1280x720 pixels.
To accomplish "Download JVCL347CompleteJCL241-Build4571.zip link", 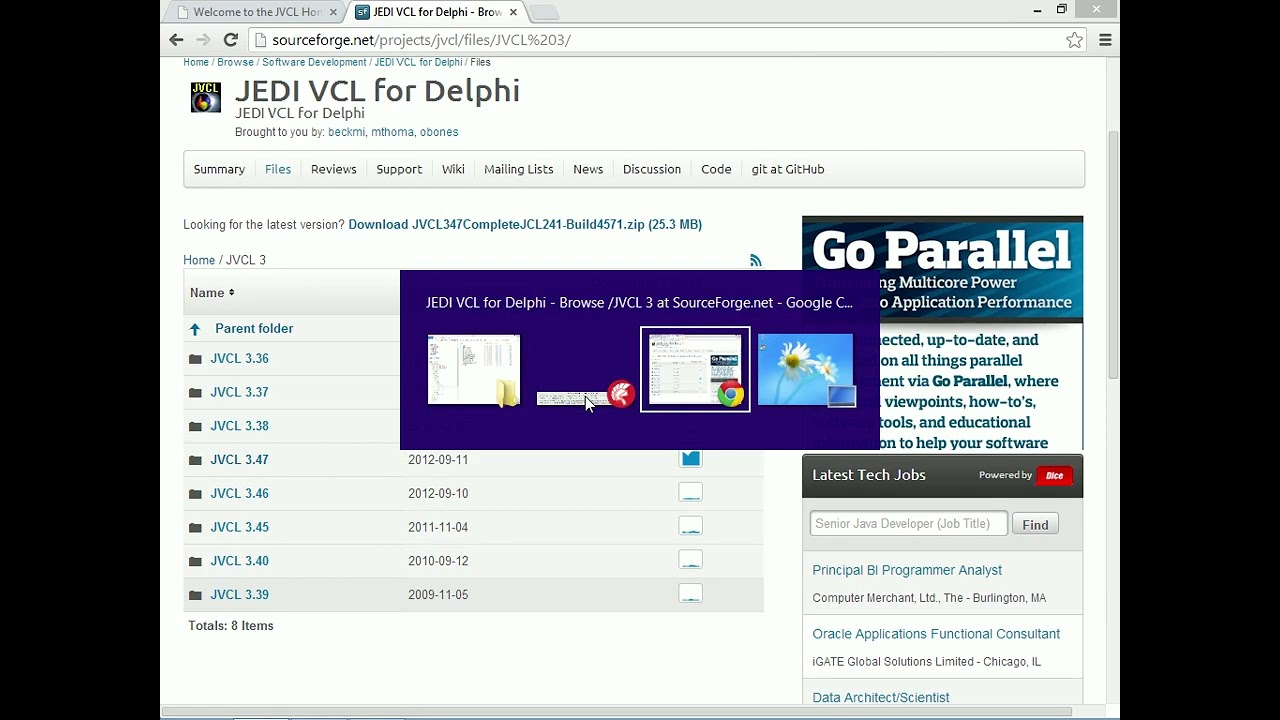I will pyautogui.click(x=525, y=225).
